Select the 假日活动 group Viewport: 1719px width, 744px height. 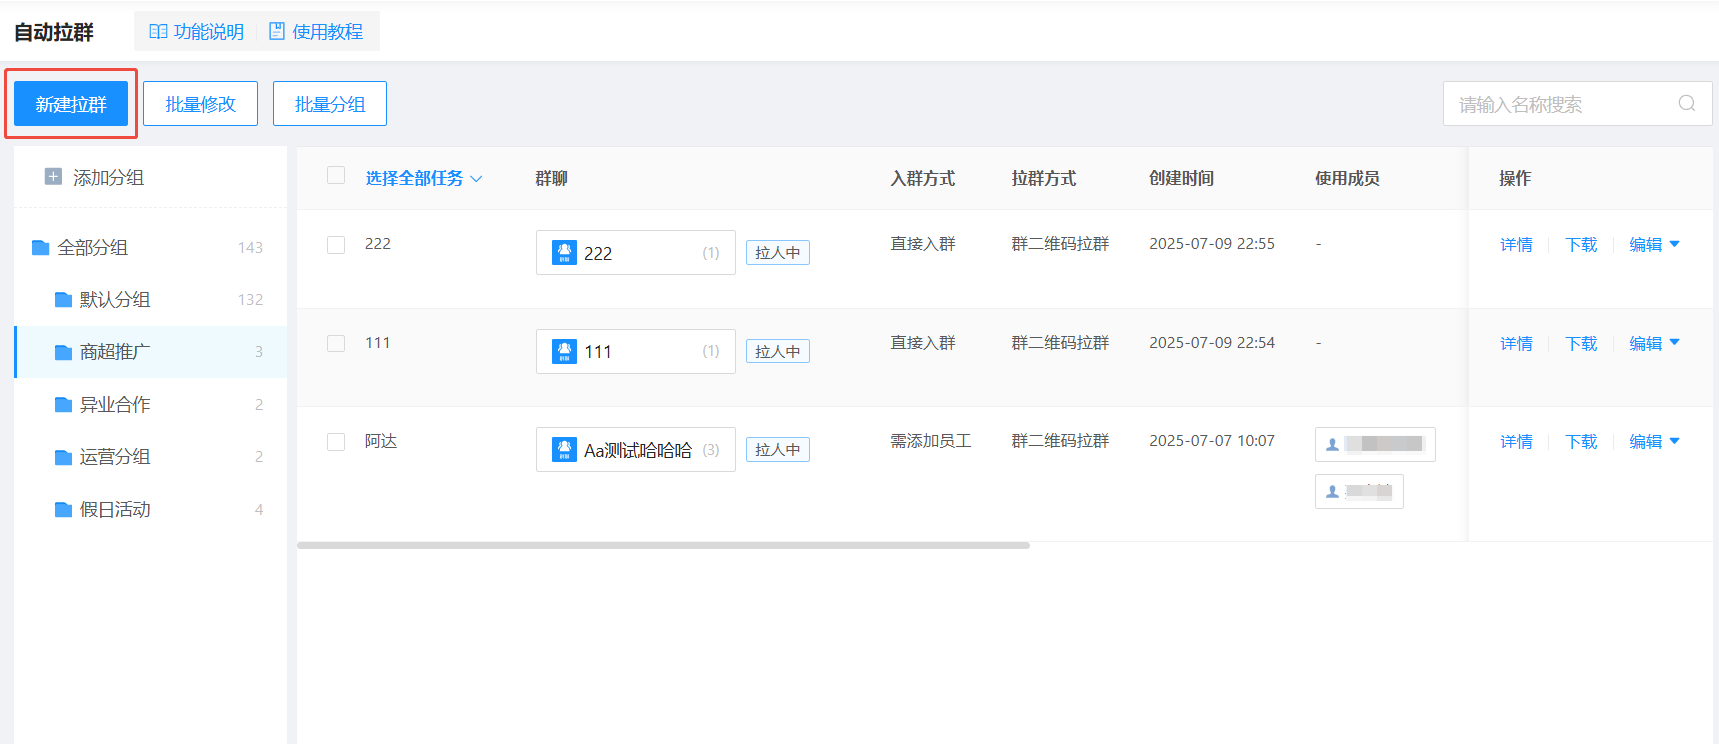[x=150, y=509]
